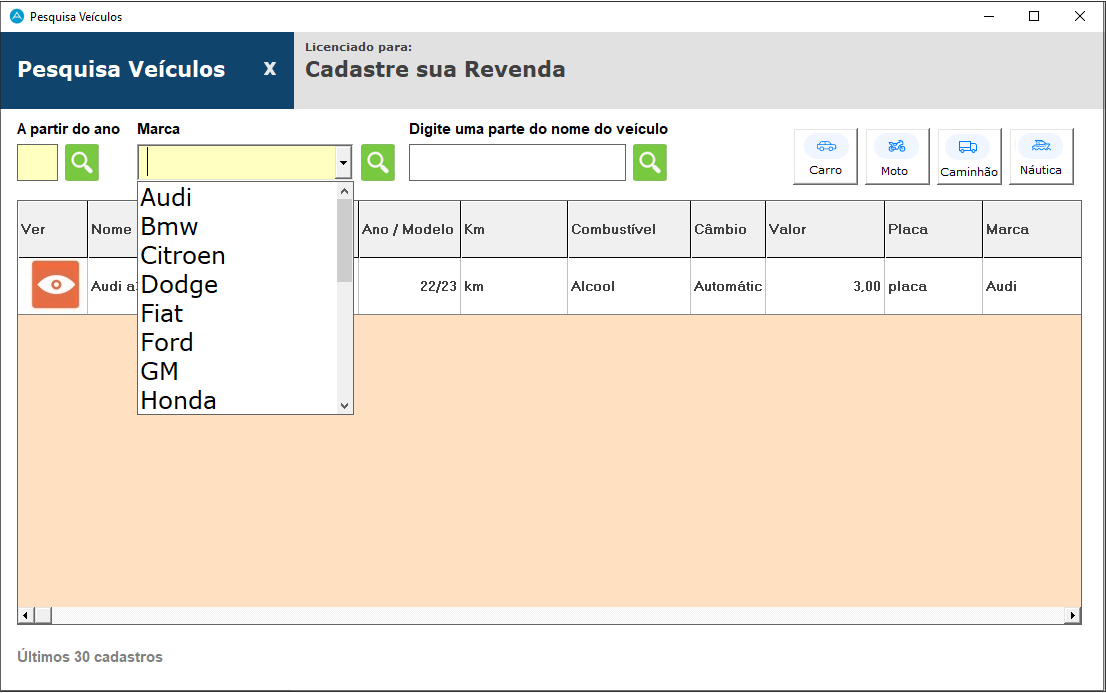Select Audi from the brand list

237,197
